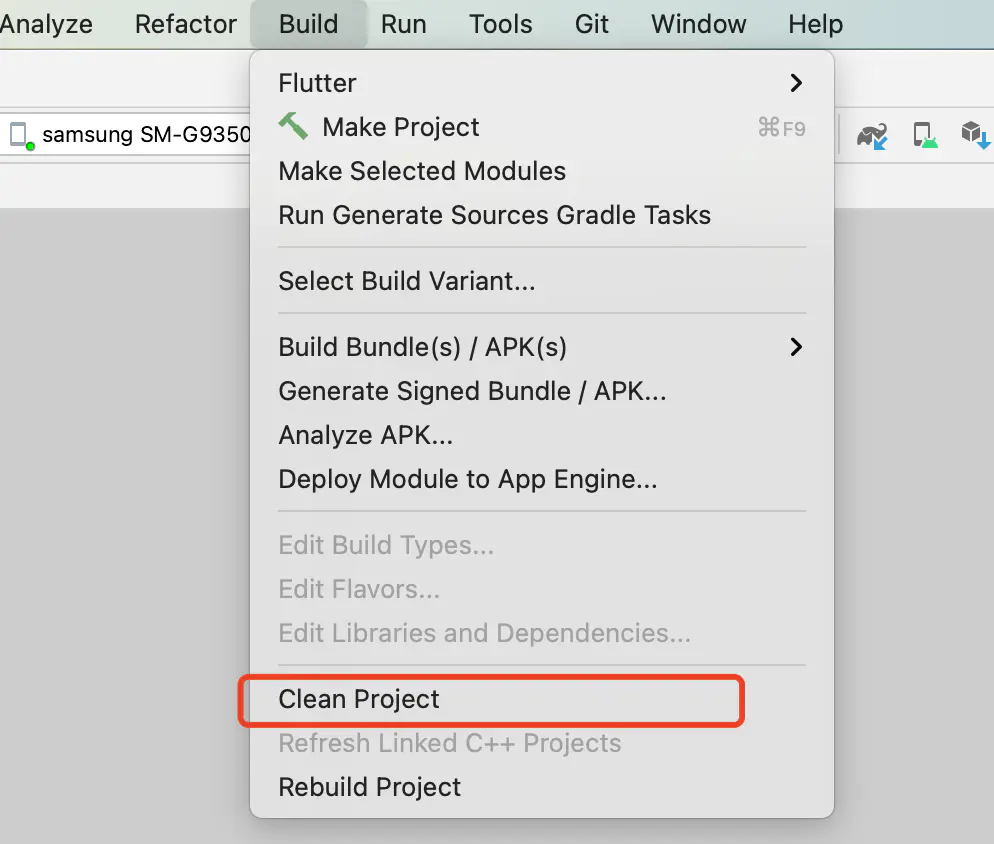This screenshot has width=994, height=844.
Task: Open the Git menu in menu bar
Action: click(x=591, y=24)
